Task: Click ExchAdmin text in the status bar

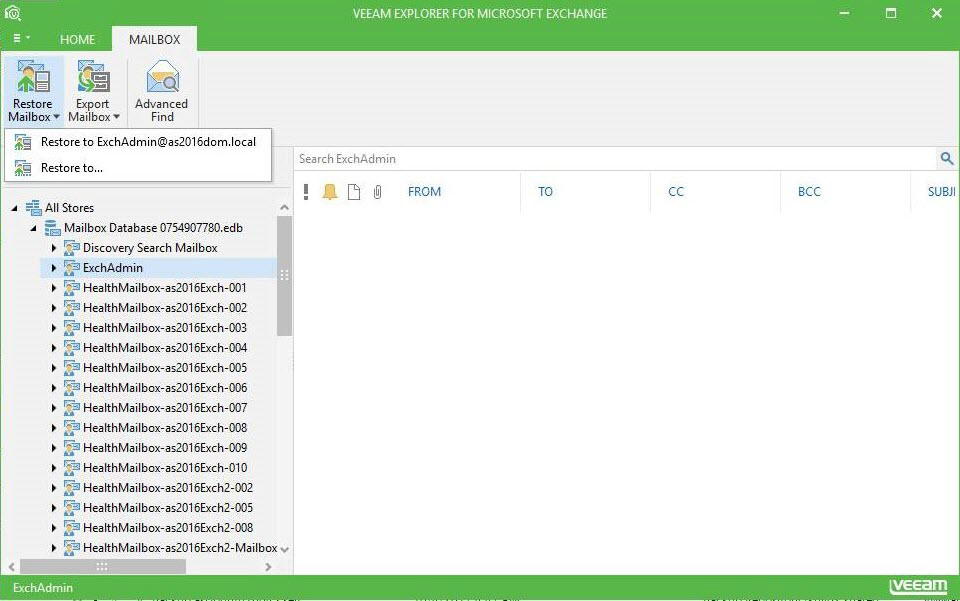Action: [x=43, y=588]
